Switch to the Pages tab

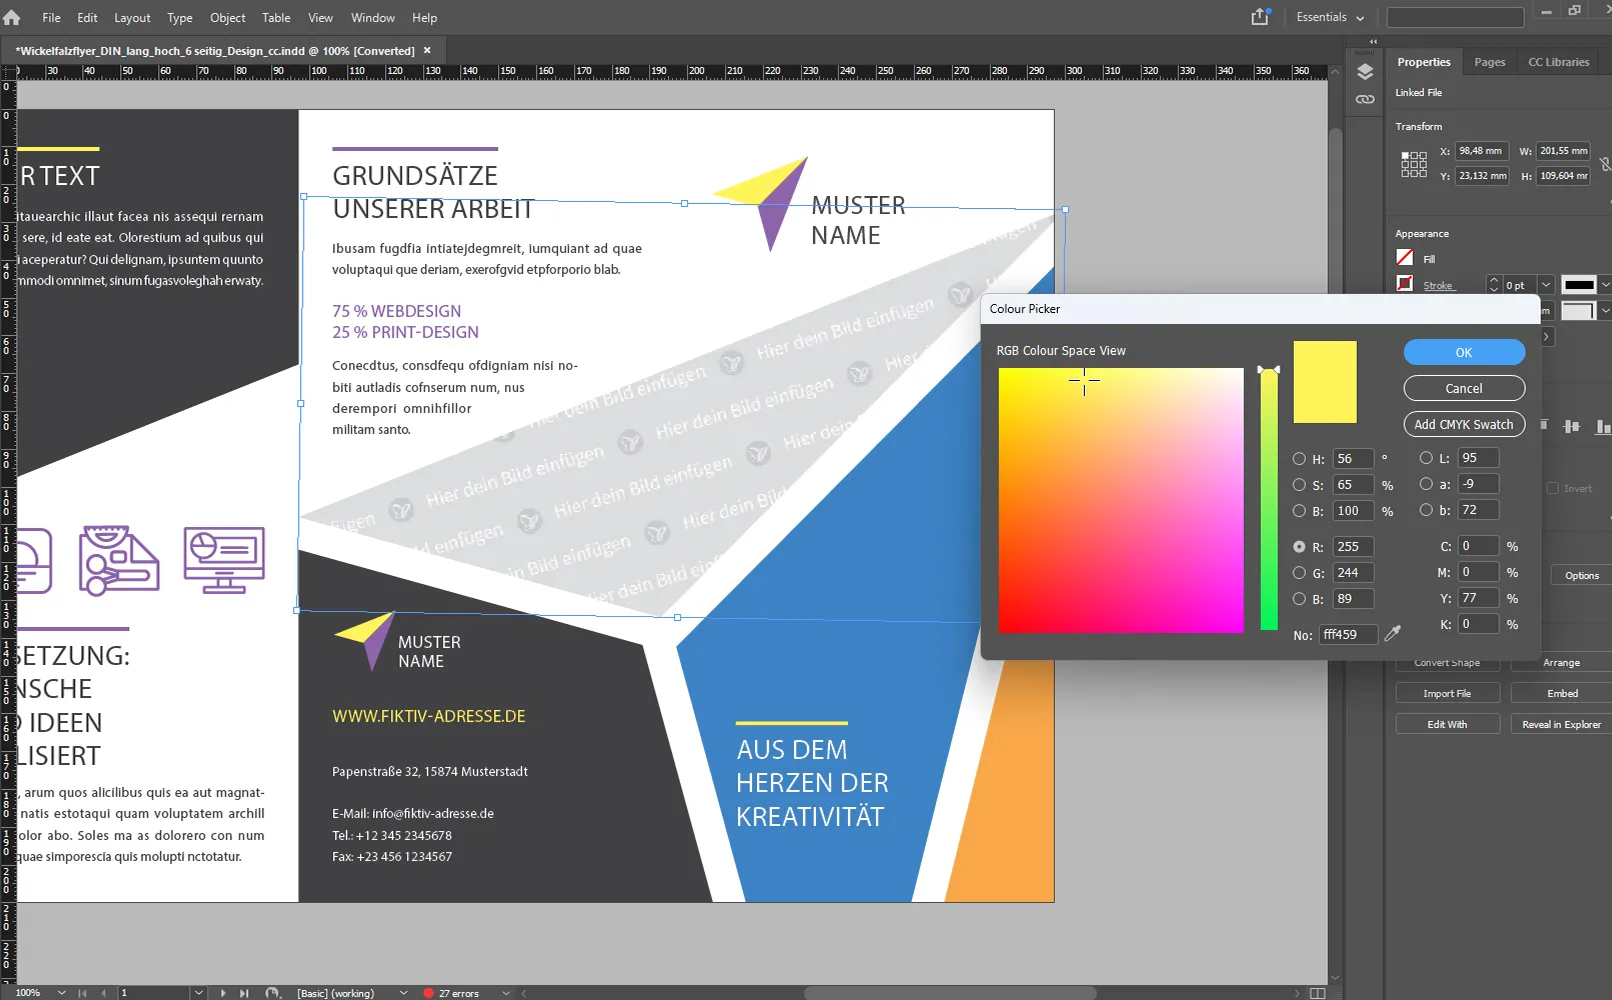[1489, 62]
